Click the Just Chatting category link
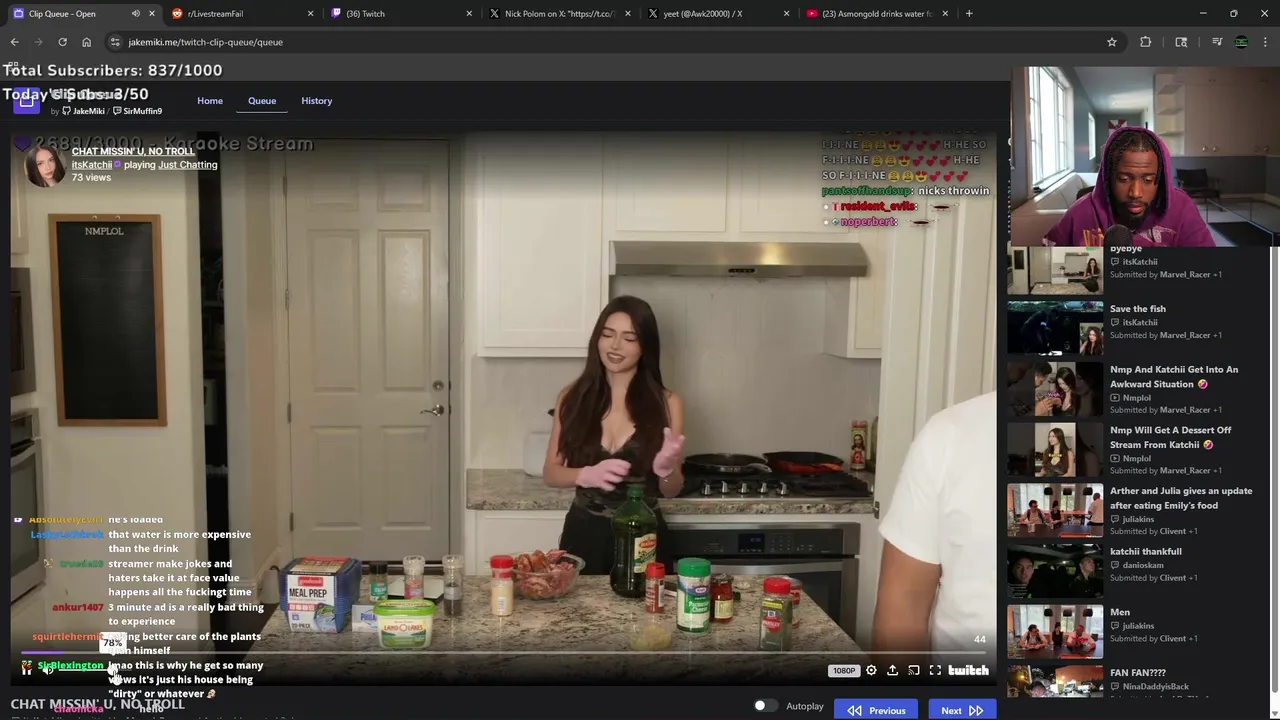 click(187, 165)
